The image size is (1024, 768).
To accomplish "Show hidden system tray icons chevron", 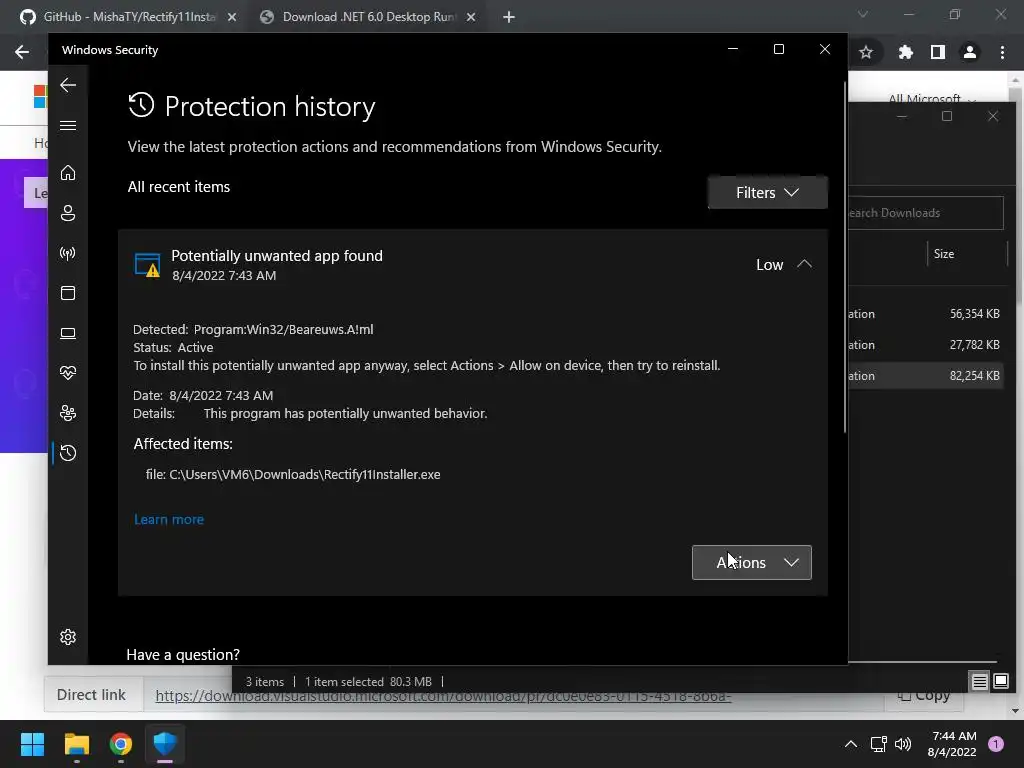I will [x=851, y=744].
